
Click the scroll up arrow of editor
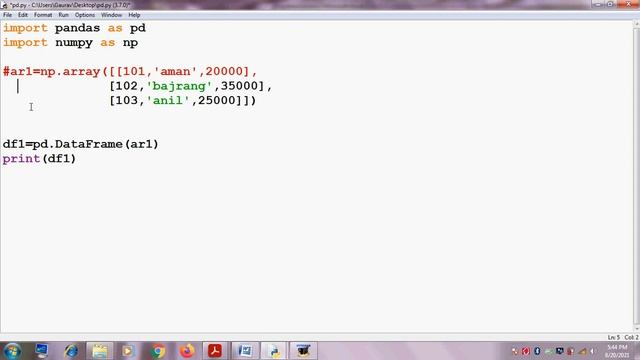pos(636,24)
